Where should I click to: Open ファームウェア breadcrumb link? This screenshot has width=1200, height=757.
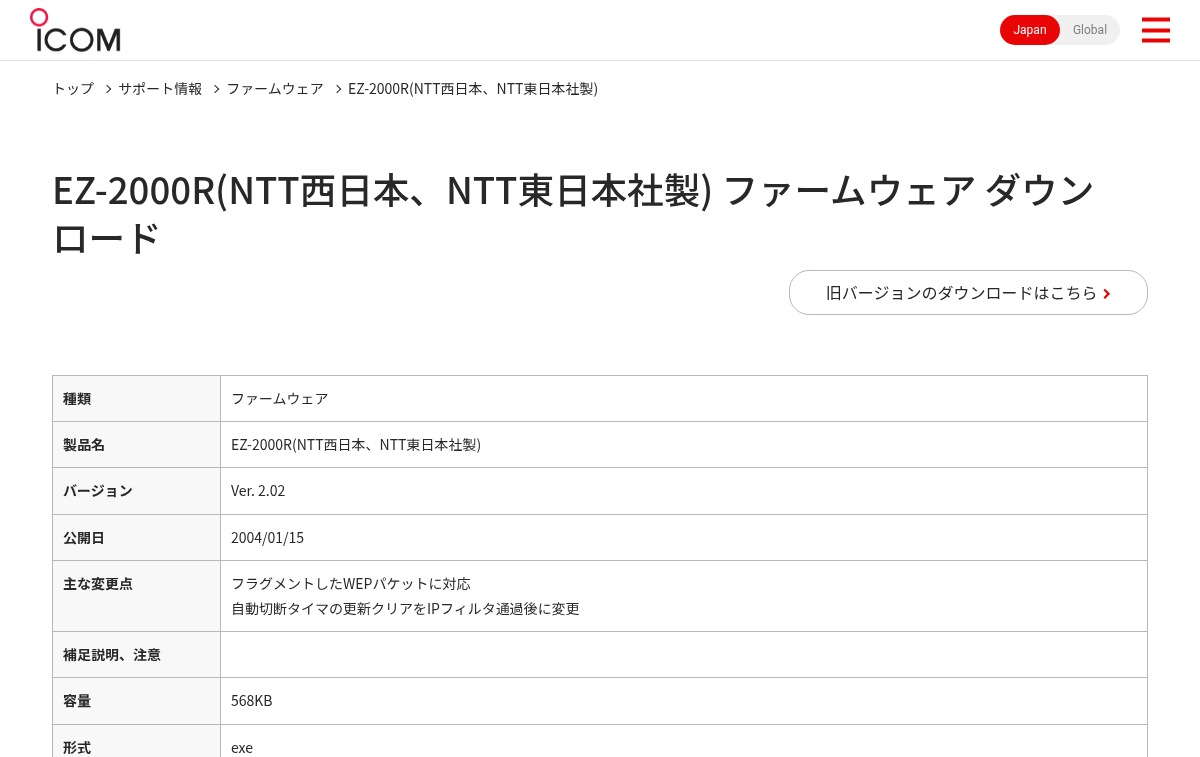pos(275,89)
